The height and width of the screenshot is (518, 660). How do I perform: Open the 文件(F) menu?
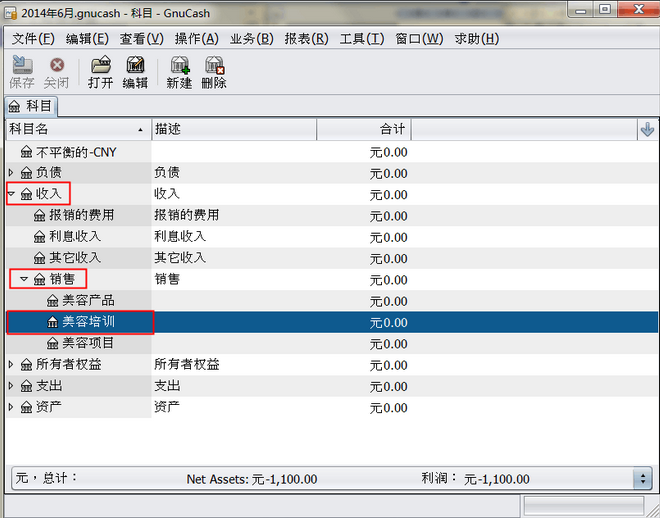tap(33, 39)
